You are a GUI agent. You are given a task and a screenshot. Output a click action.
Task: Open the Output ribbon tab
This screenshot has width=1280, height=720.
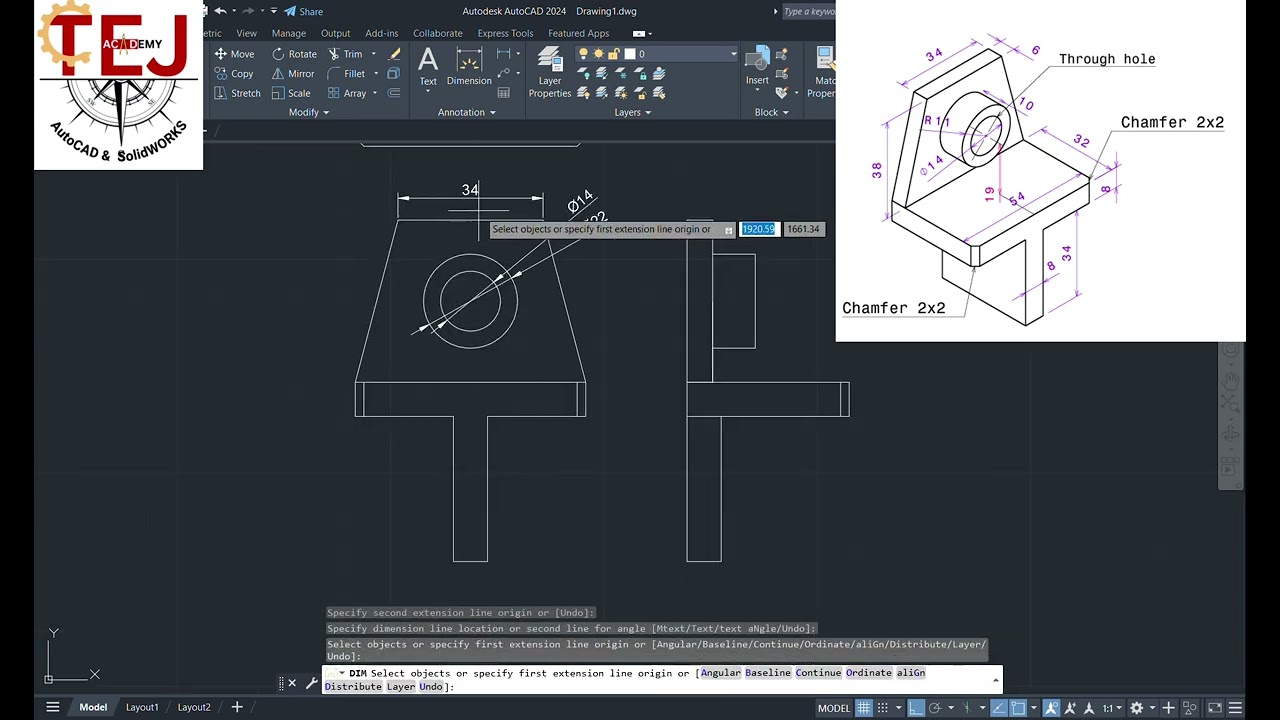click(x=335, y=33)
